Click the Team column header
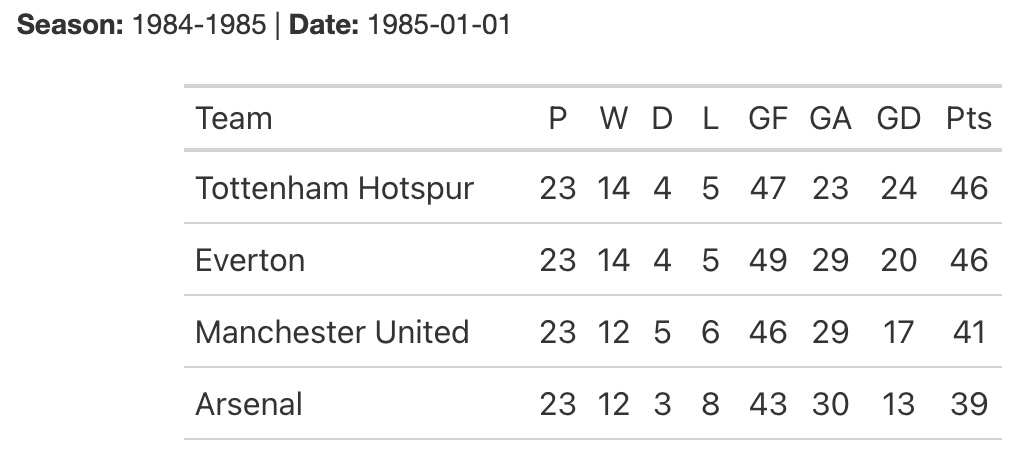This screenshot has height=456, width=1036. click(x=234, y=119)
